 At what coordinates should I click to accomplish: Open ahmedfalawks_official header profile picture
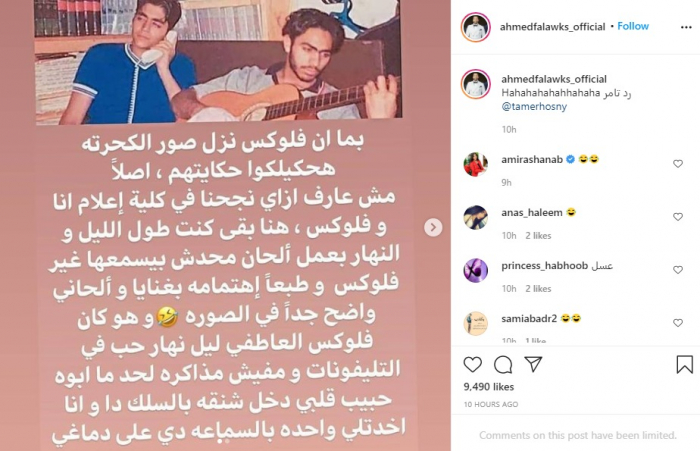pyautogui.click(x=475, y=27)
